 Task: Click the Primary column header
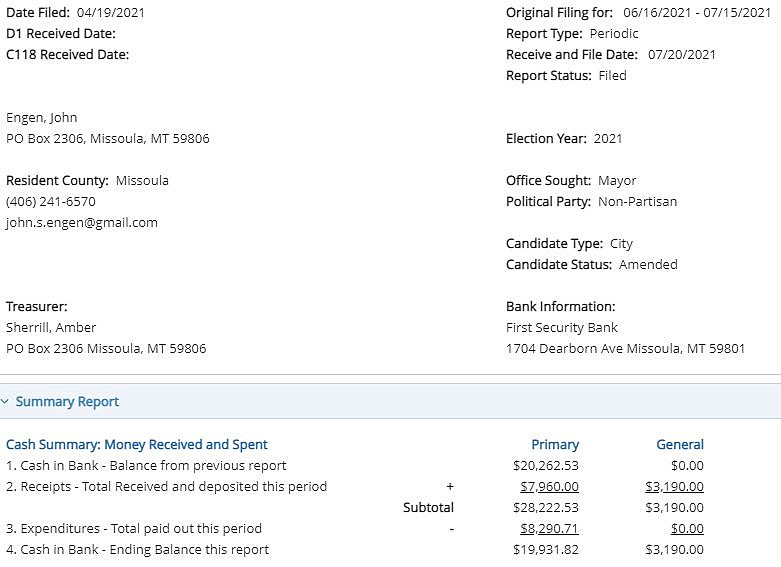[555, 444]
